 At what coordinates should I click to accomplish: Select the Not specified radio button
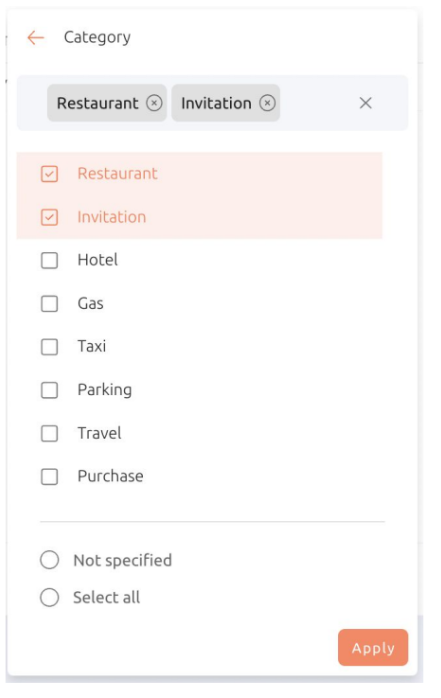click(49, 560)
